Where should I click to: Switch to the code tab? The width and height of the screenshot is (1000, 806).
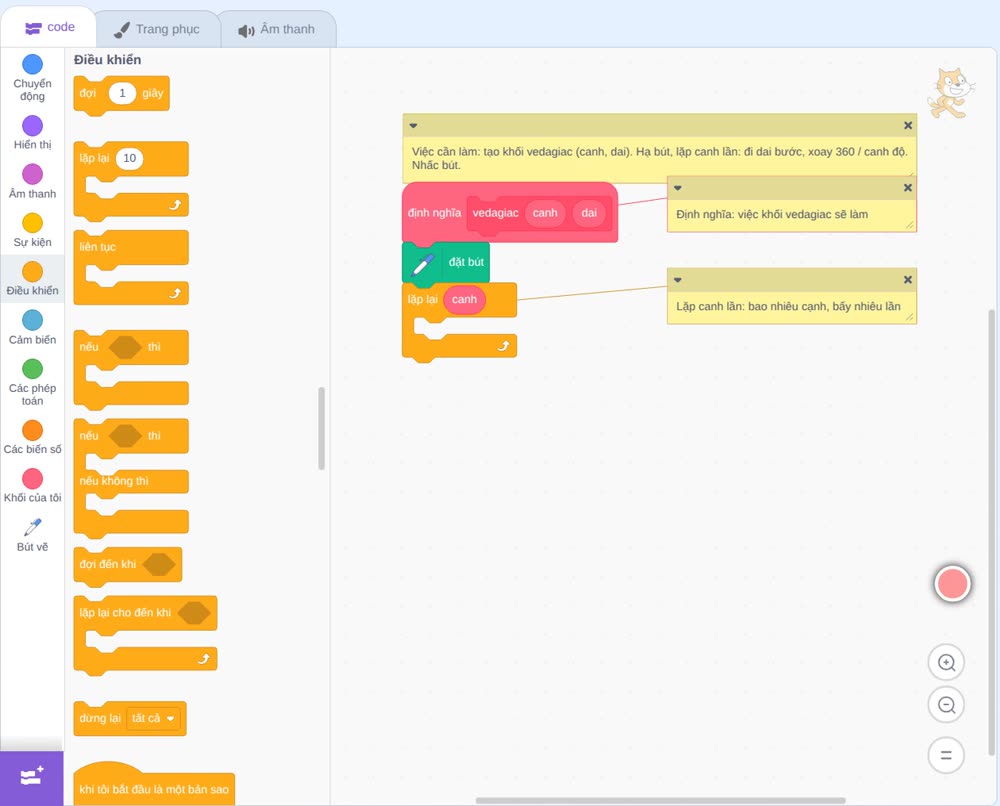(49, 27)
